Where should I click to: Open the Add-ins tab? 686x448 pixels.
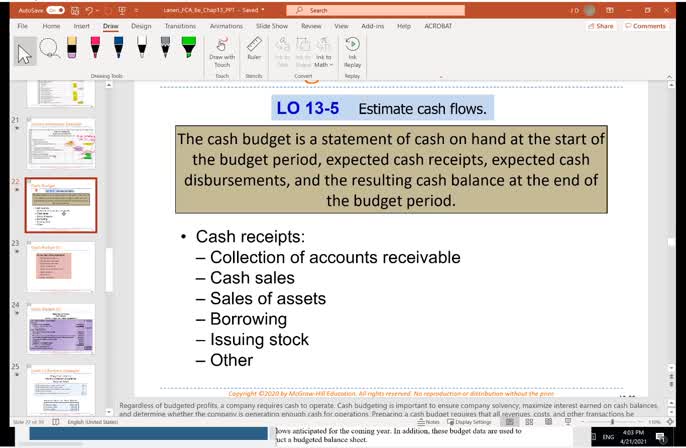(x=372, y=26)
